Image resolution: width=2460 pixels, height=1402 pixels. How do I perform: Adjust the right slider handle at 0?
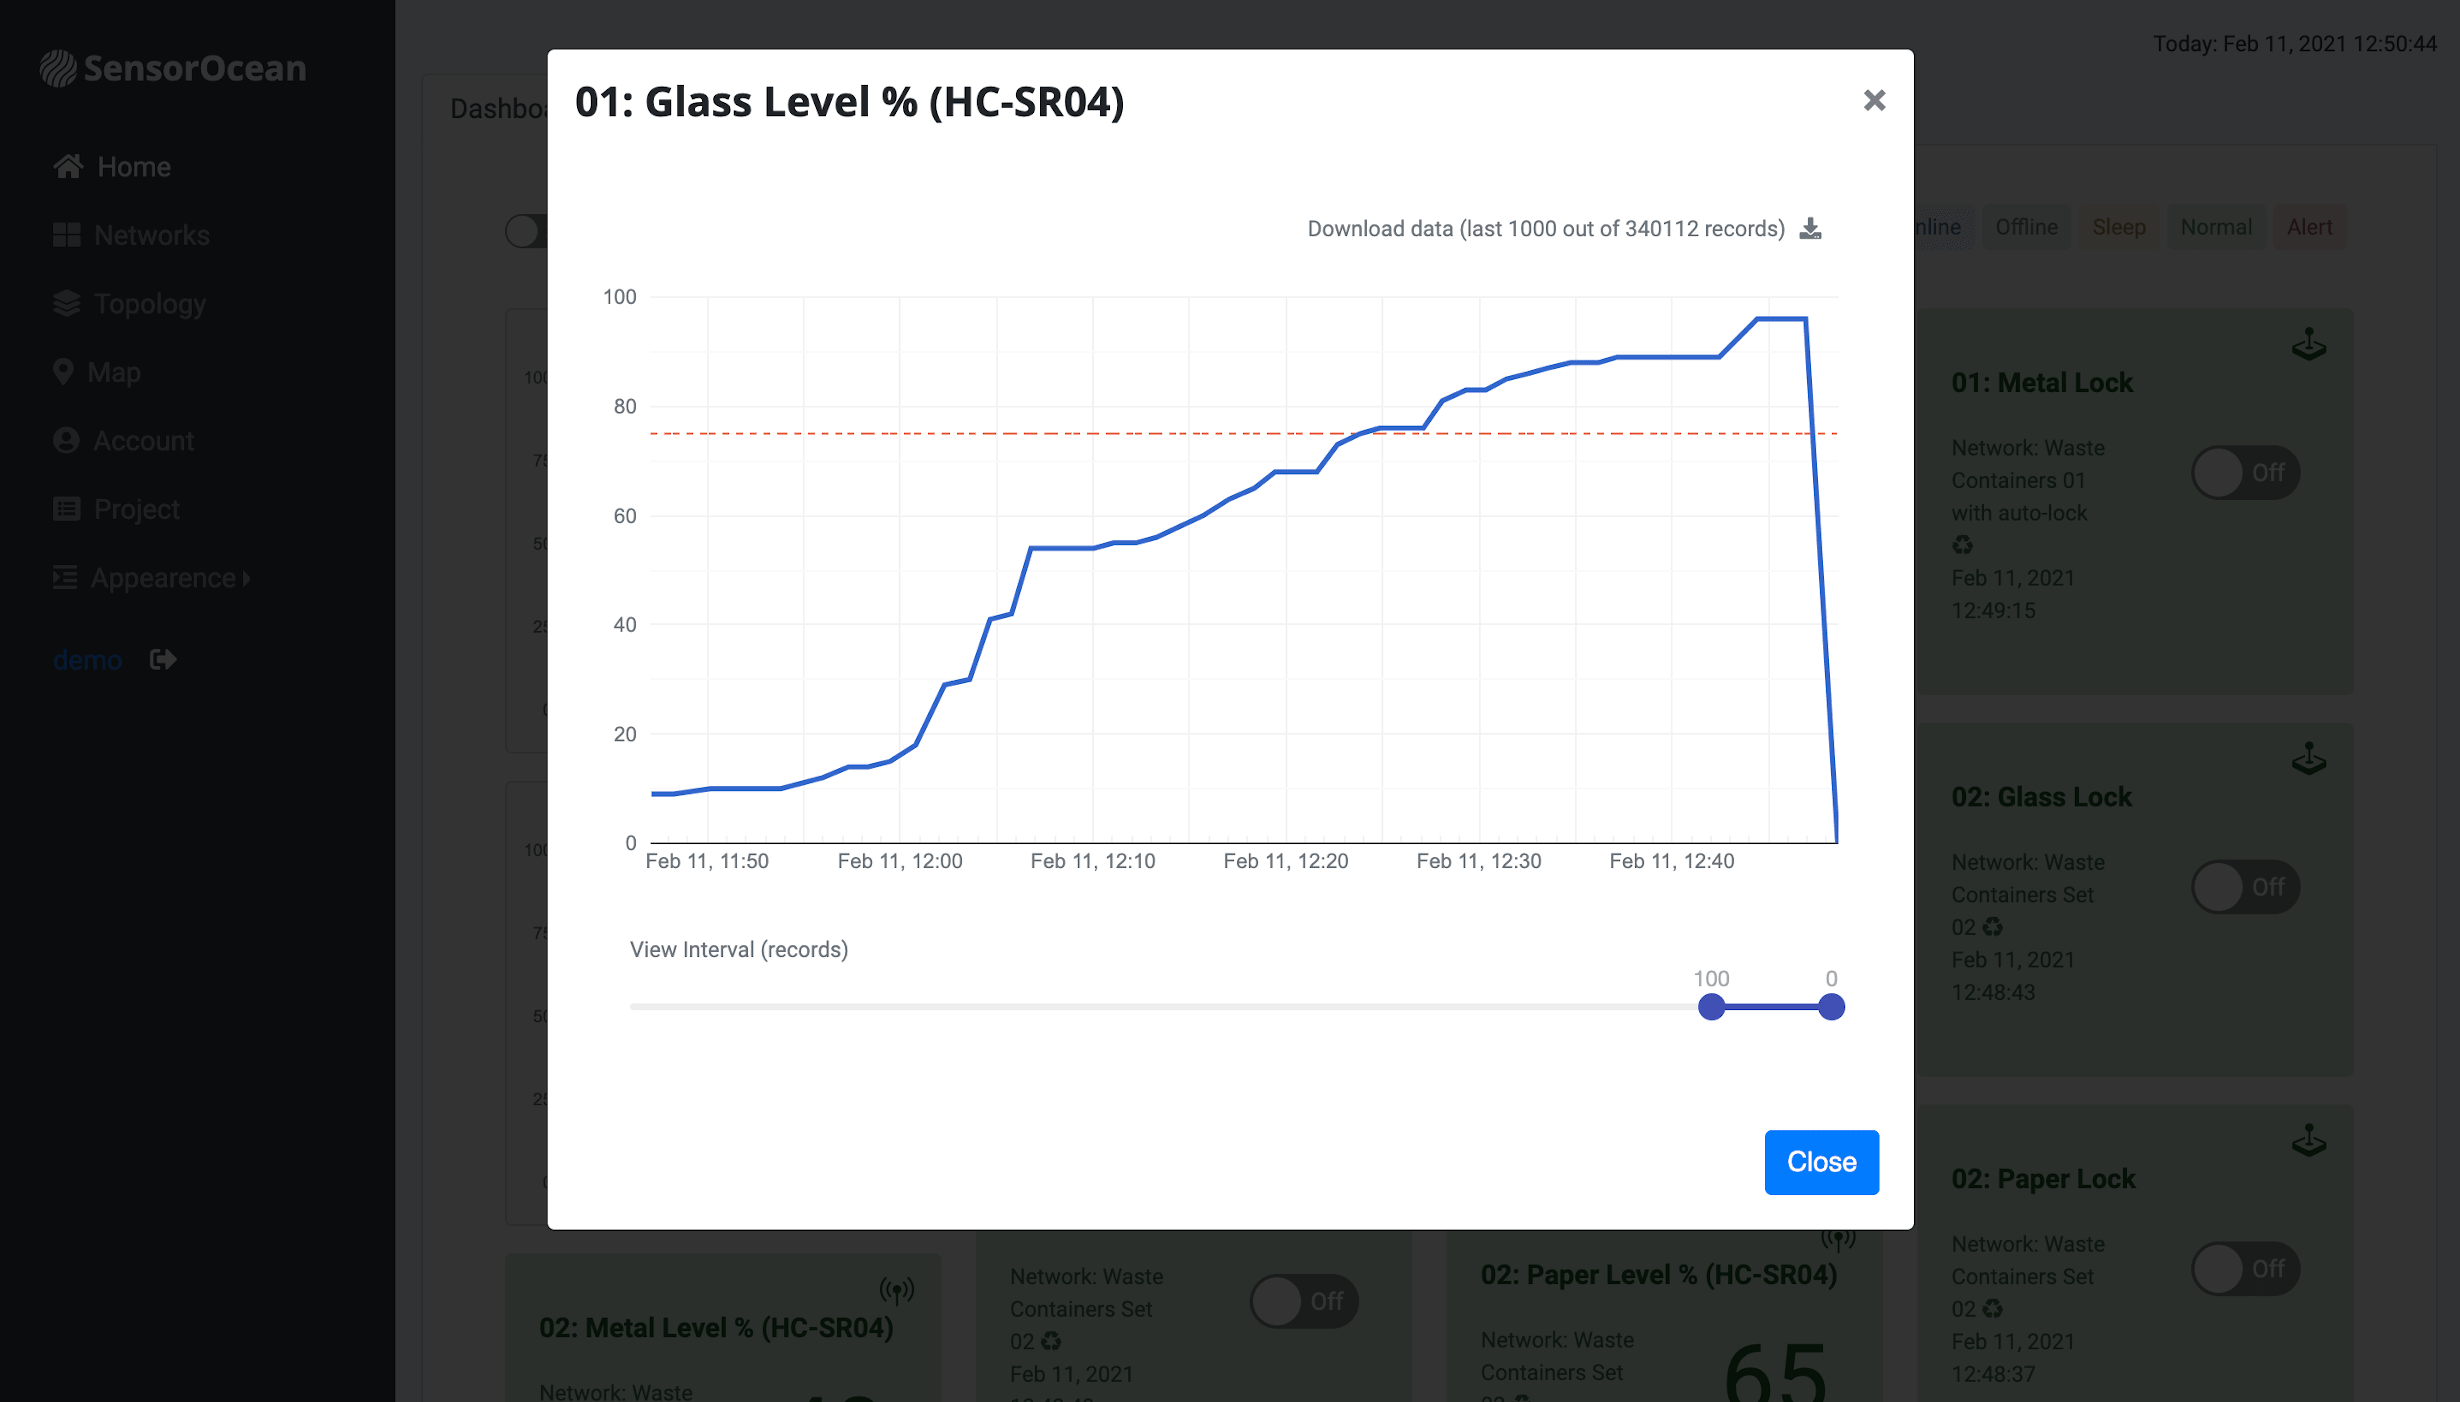(x=1831, y=1007)
